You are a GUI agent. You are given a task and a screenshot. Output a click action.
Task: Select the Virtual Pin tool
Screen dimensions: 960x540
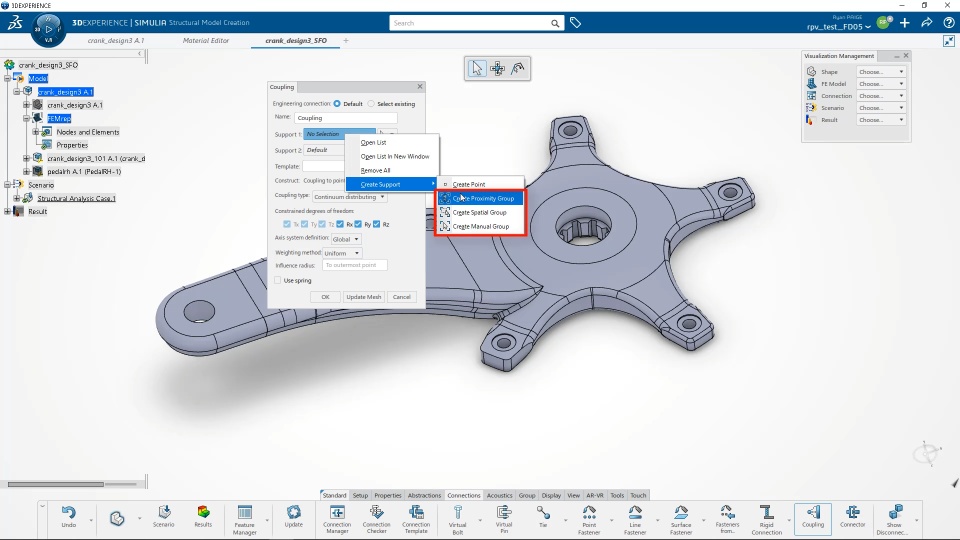click(504, 520)
